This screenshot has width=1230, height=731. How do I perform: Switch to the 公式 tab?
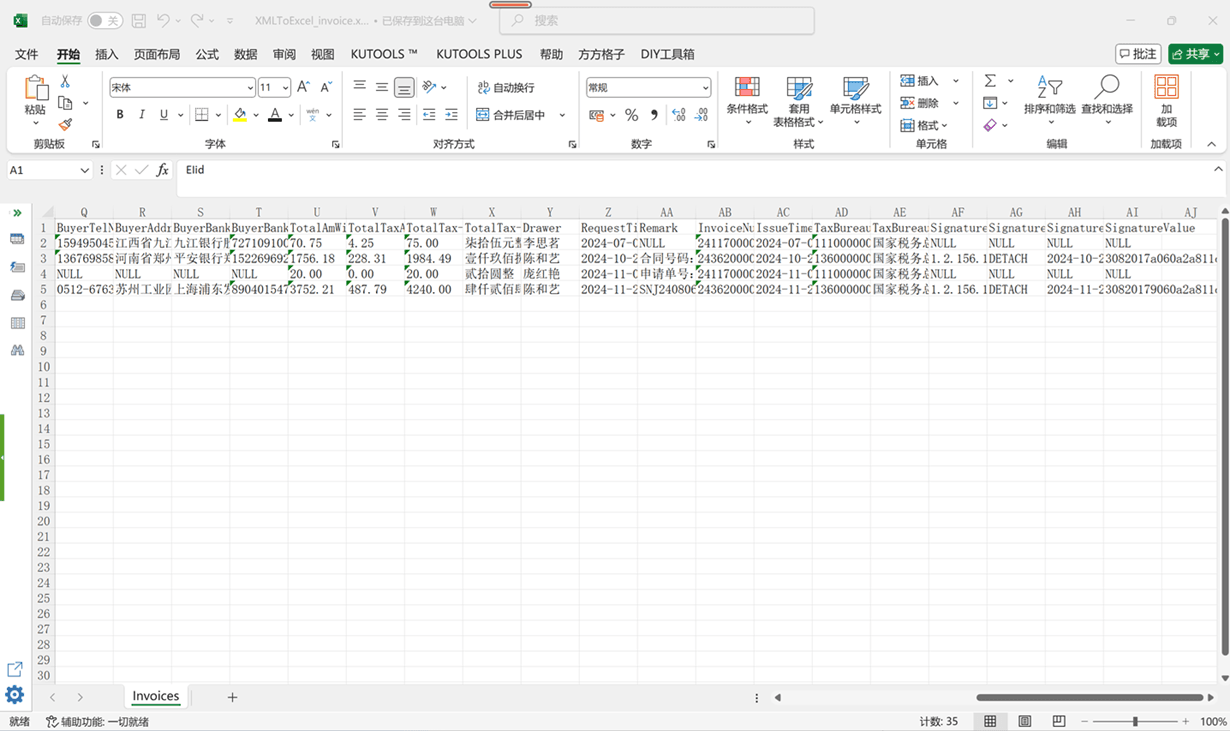[207, 54]
